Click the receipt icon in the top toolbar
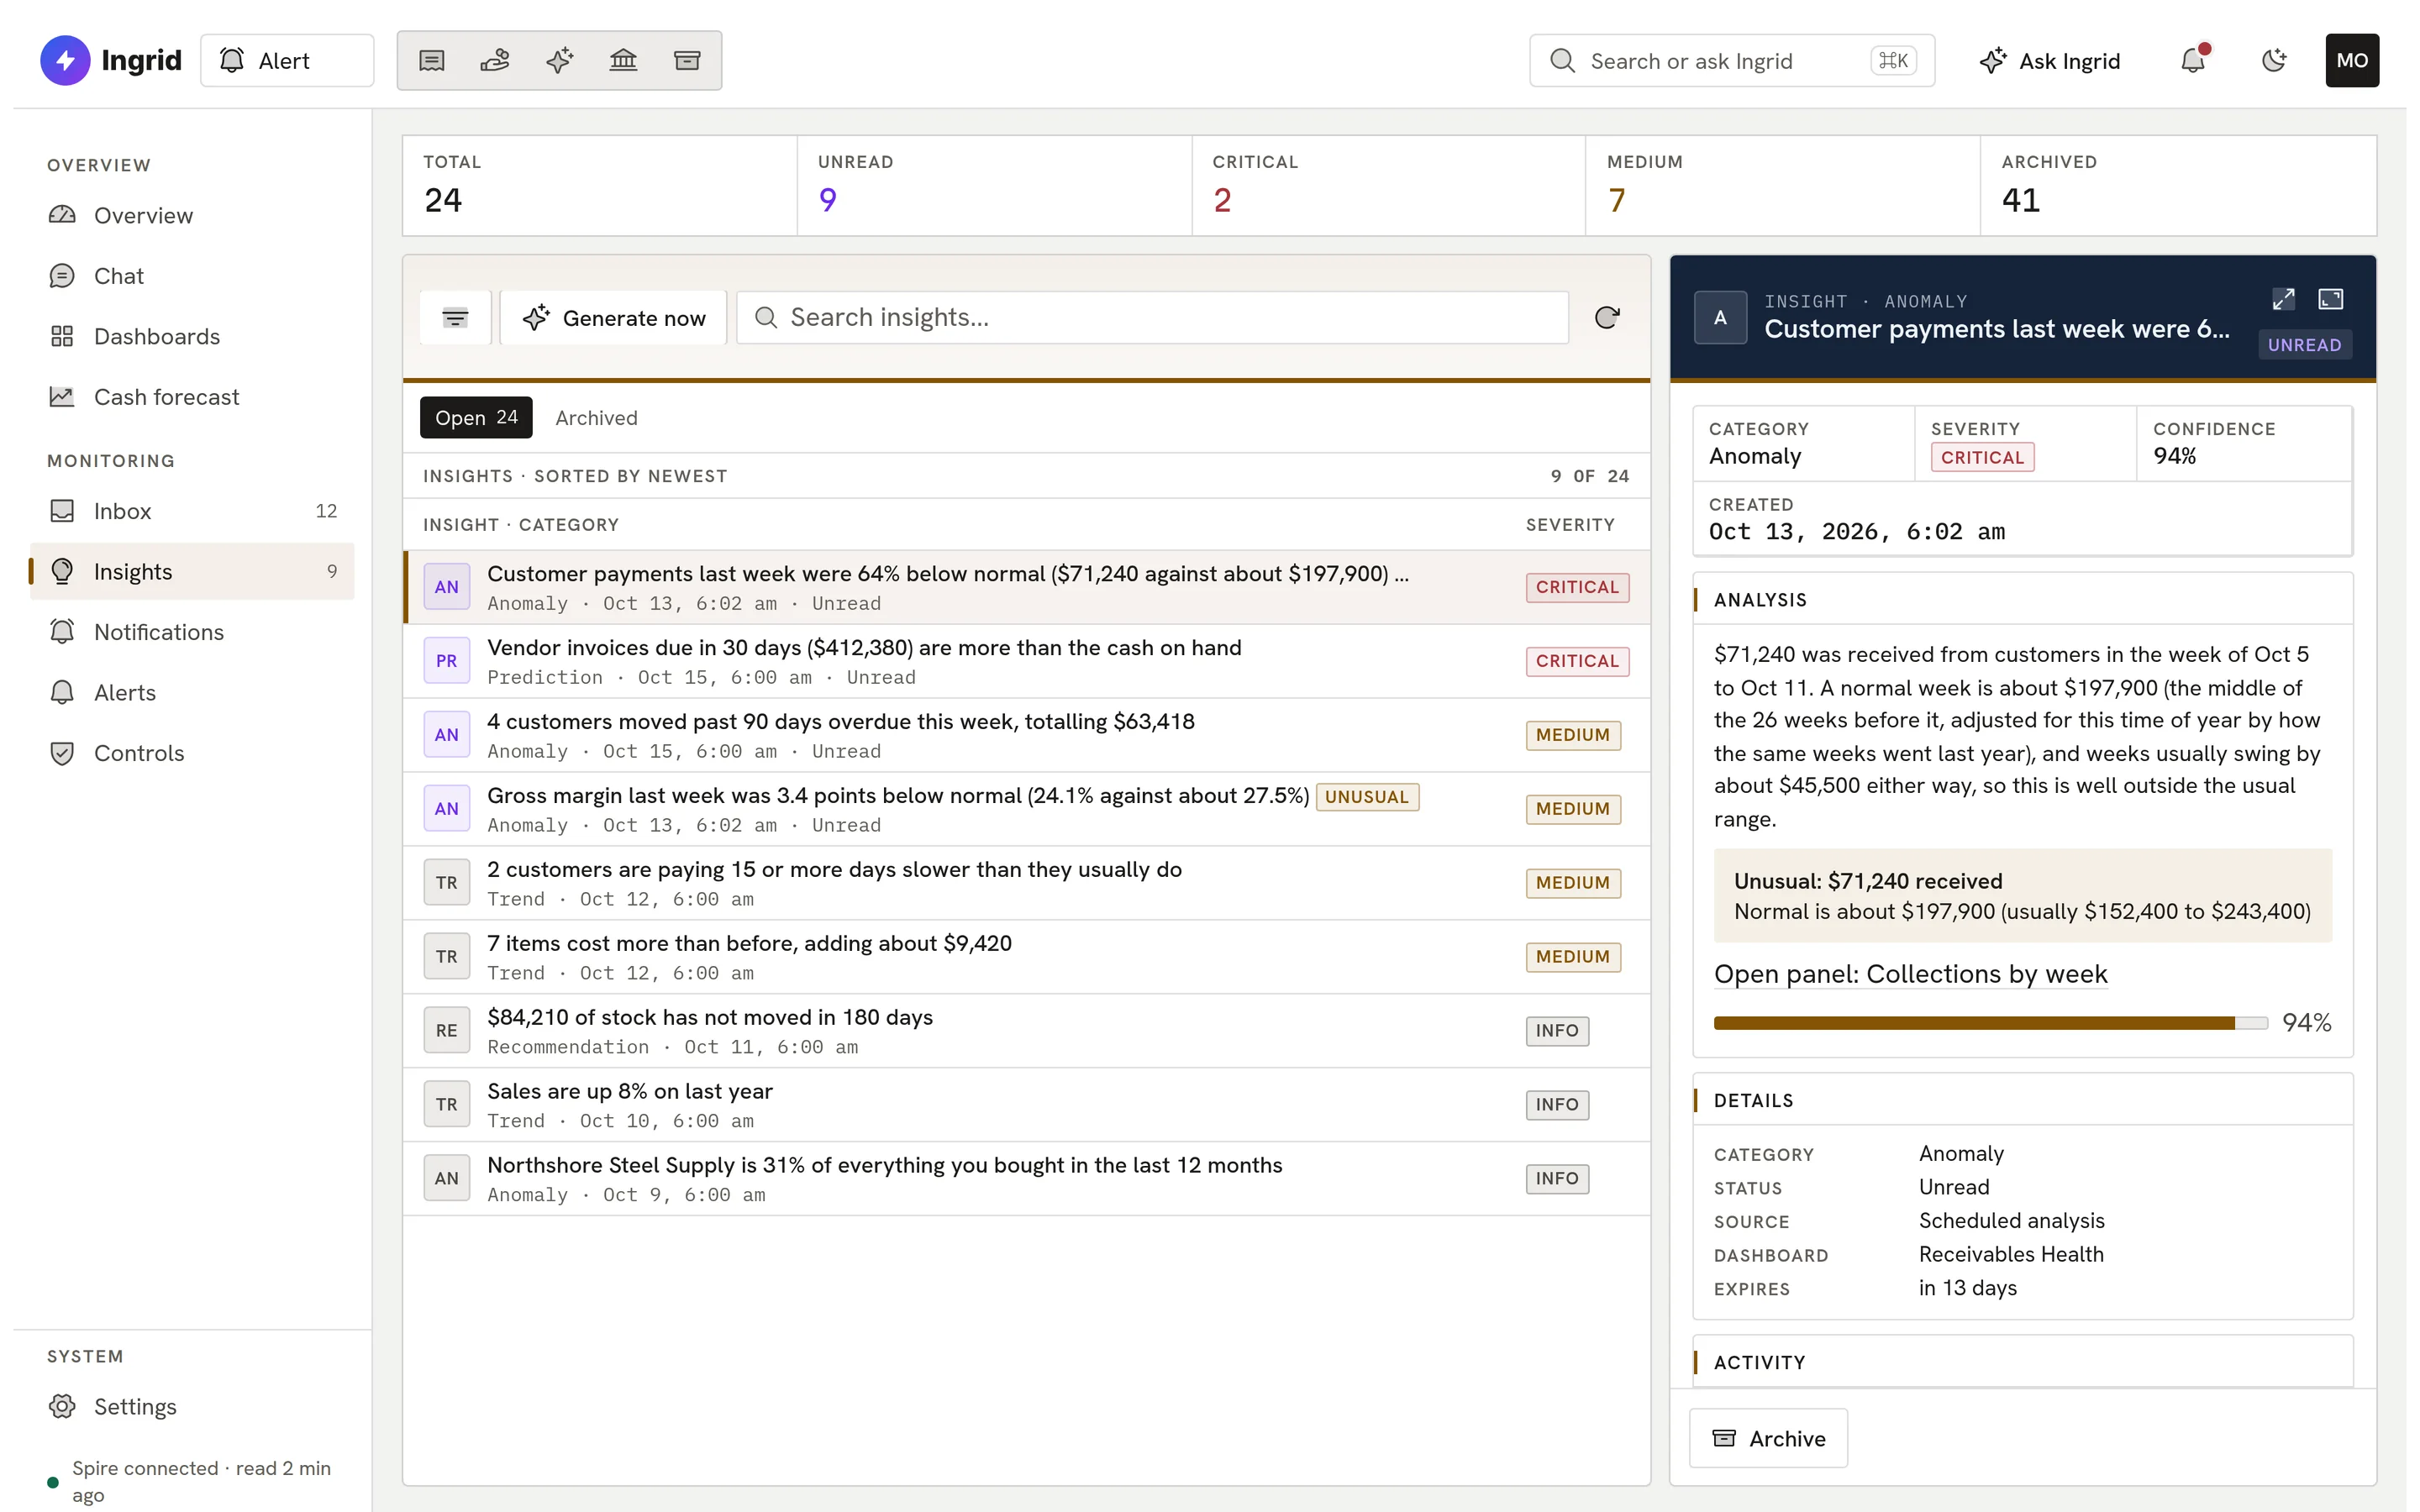 [431, 61]
